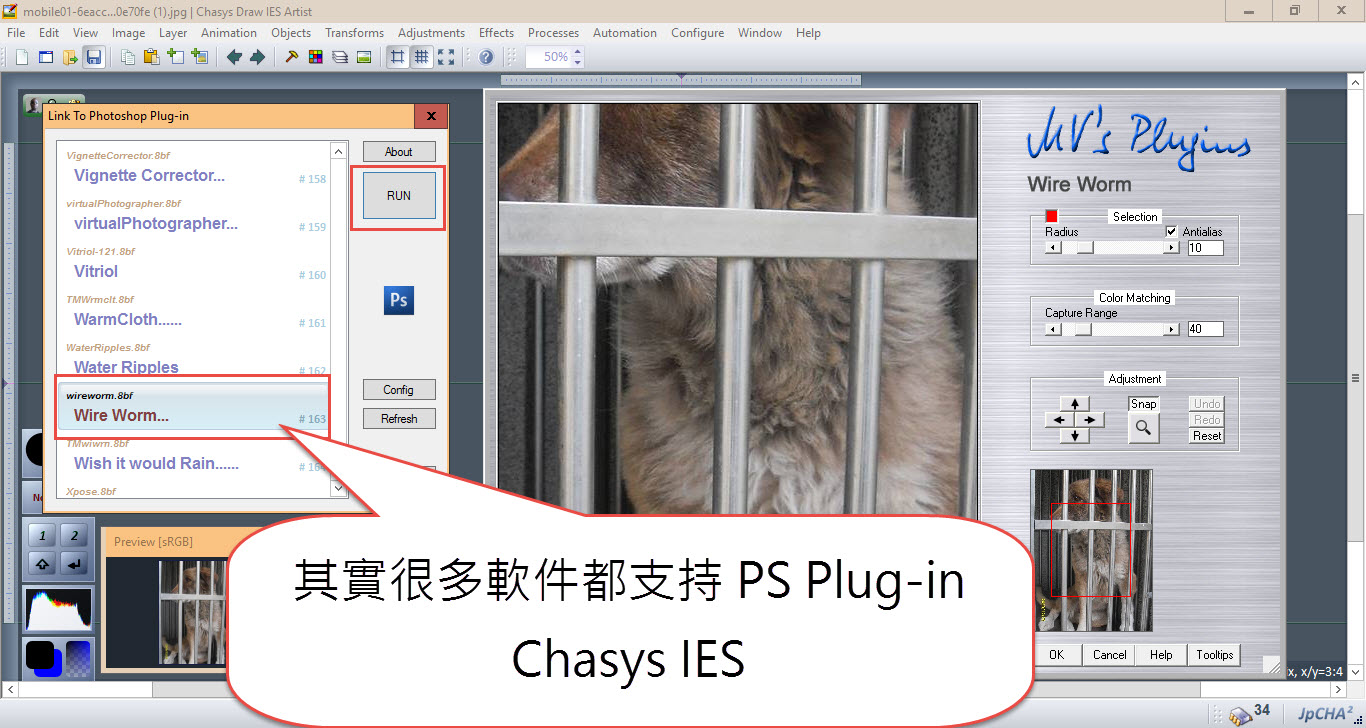
Task: Open the File menu
Action: coord(16,33)
